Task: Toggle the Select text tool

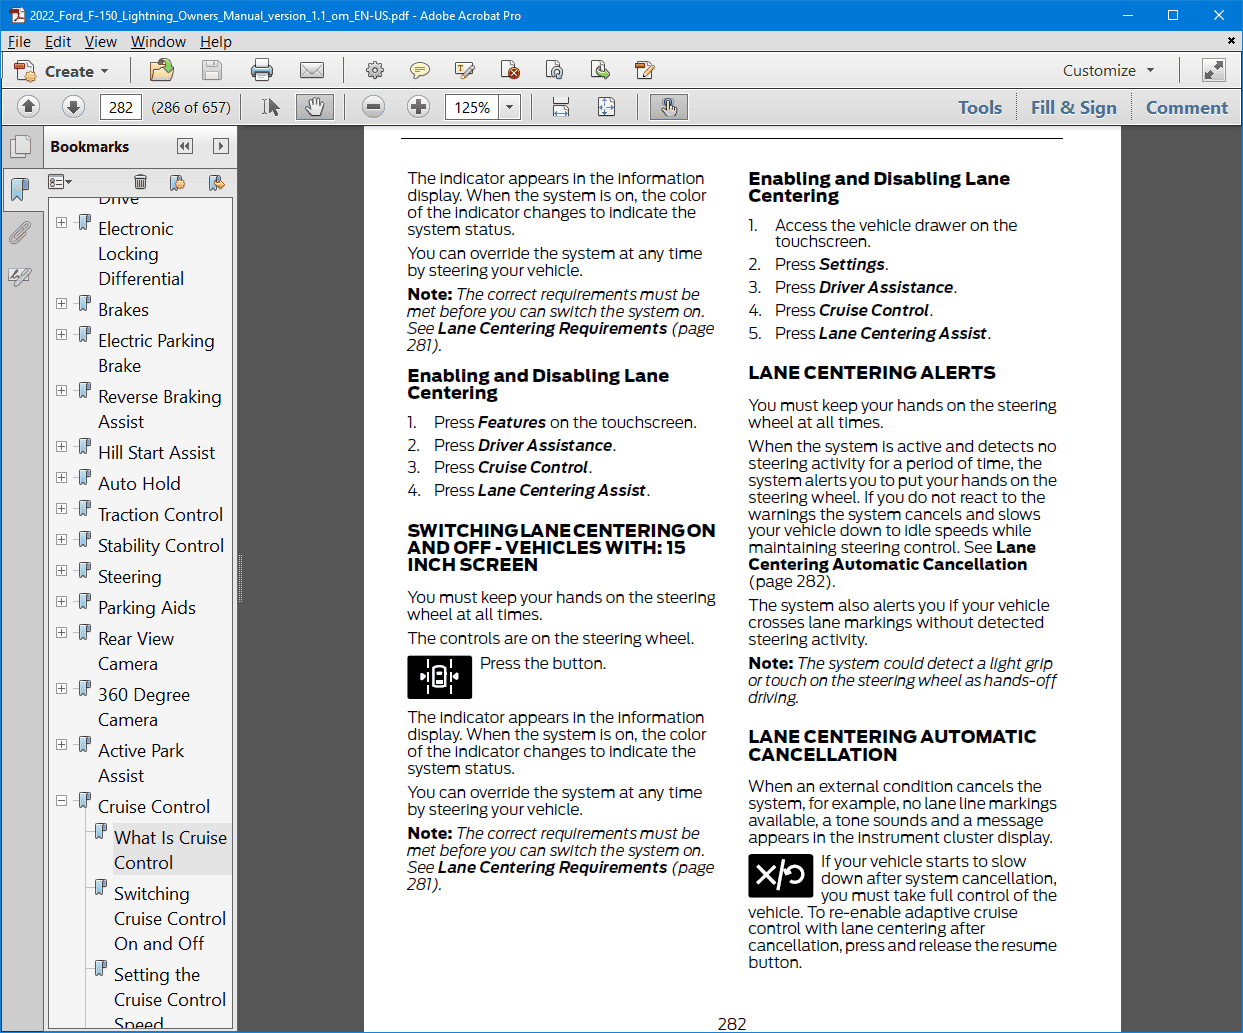Action: tap(271, 107)
